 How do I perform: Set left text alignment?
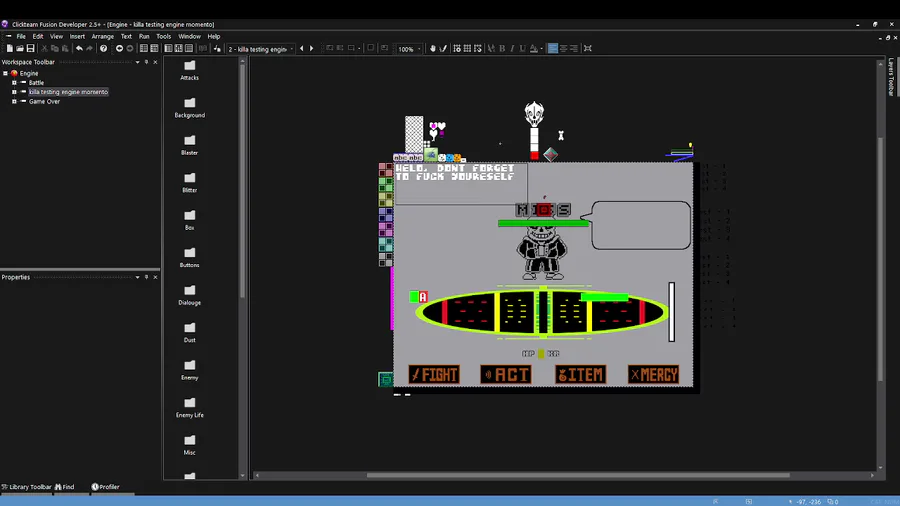[x=553, y=49]
